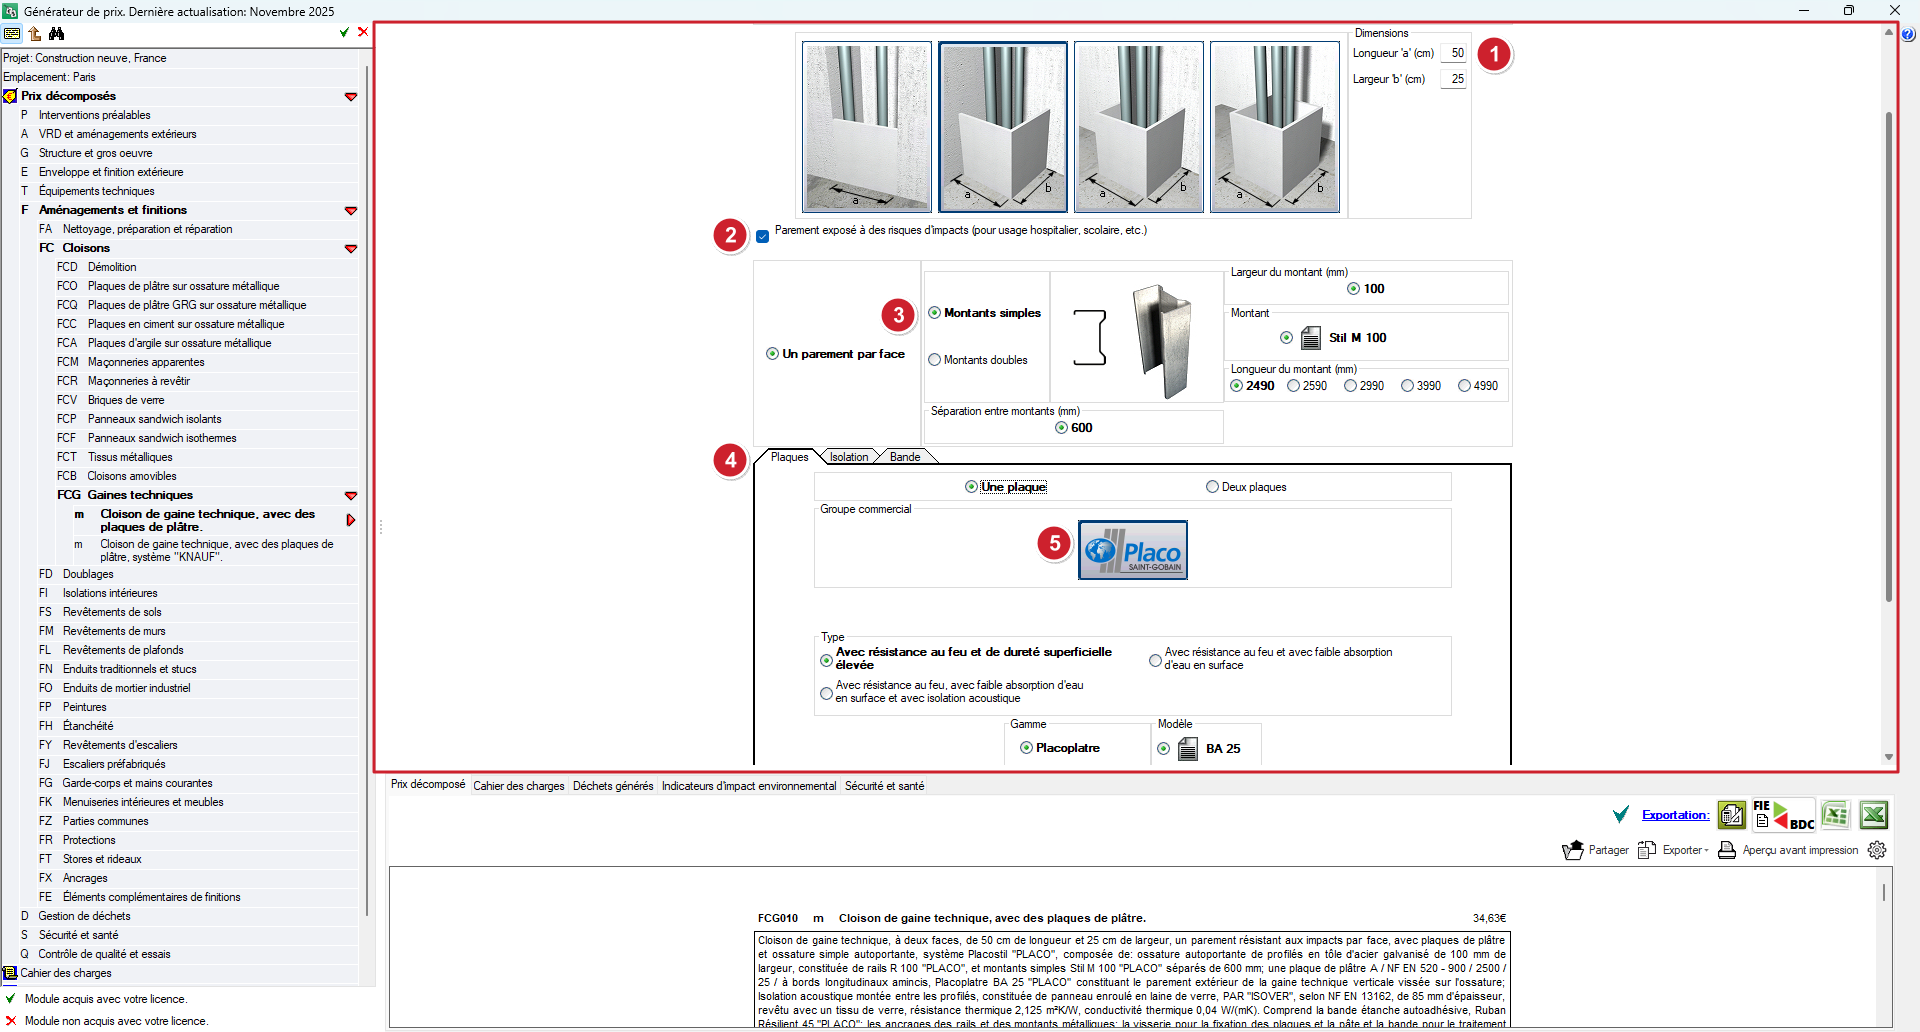The image size is (1920, 1032).
Task: Switch to the Bande tab
Action: pos(905,457)
